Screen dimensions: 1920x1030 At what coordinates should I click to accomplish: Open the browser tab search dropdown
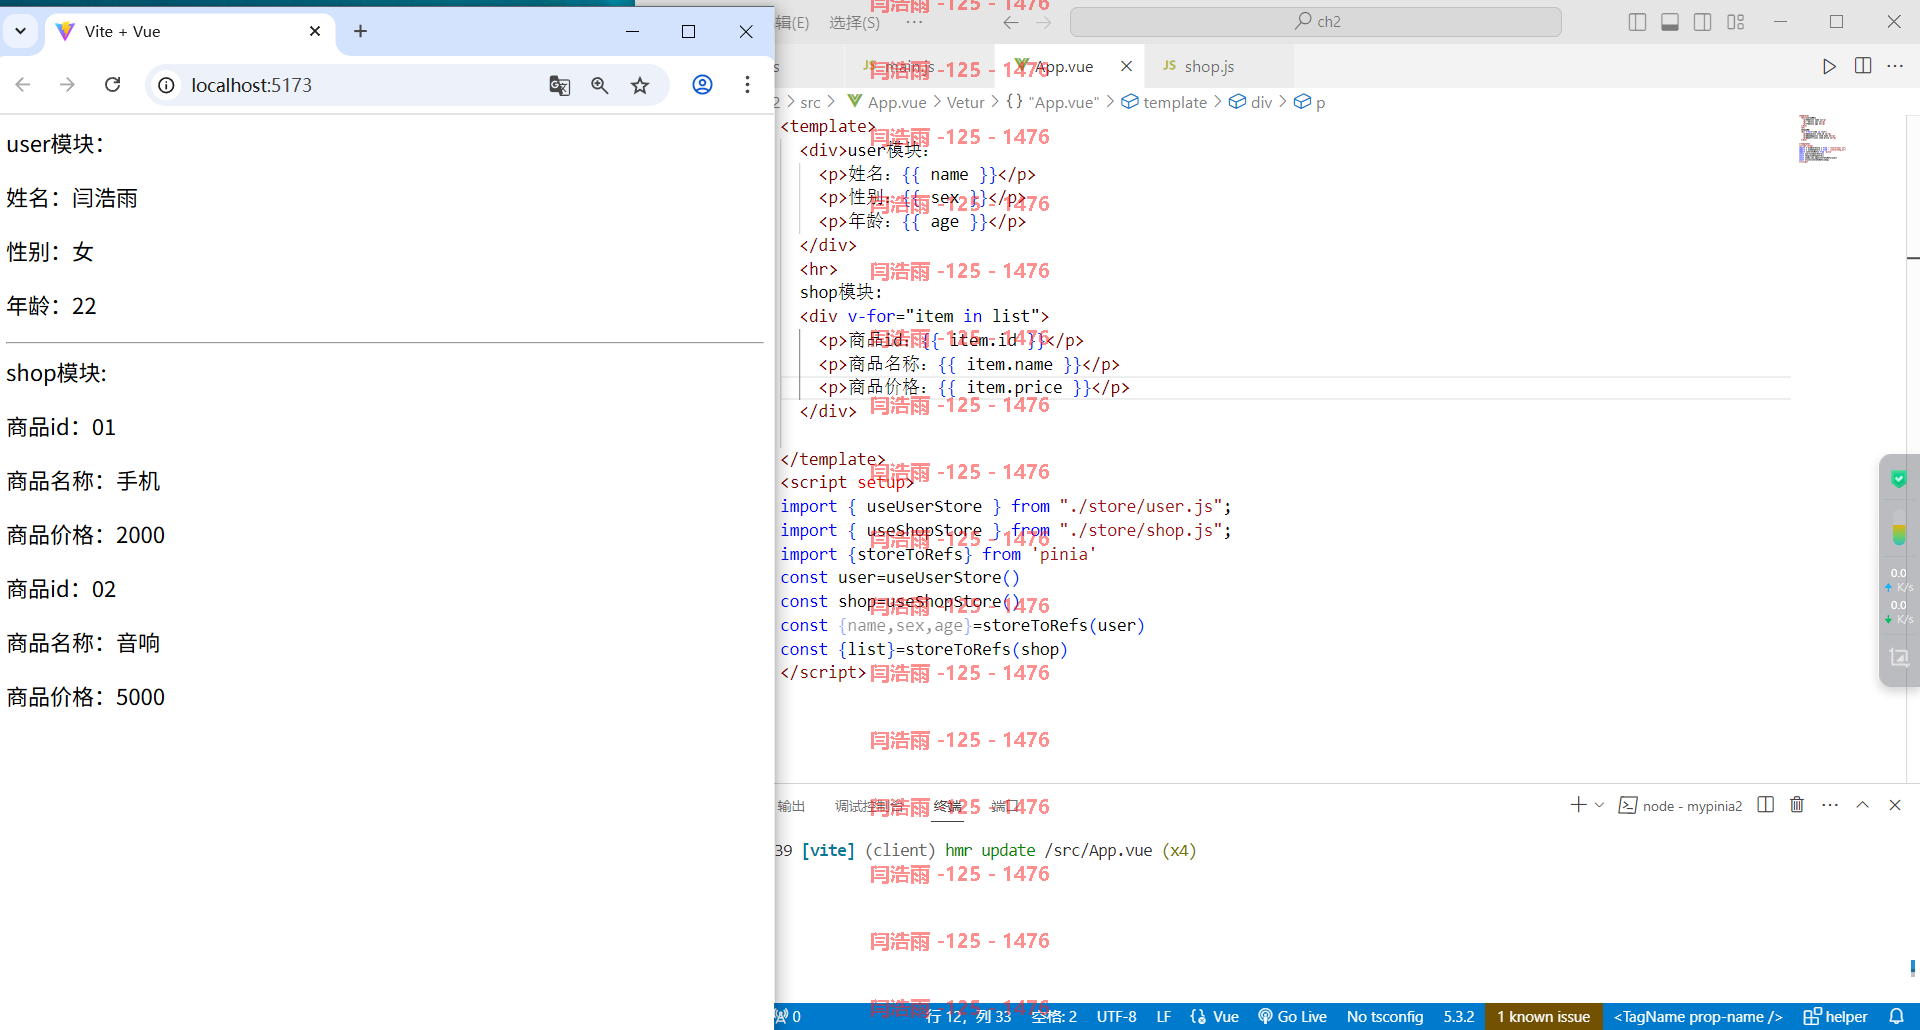pos(20,31)
